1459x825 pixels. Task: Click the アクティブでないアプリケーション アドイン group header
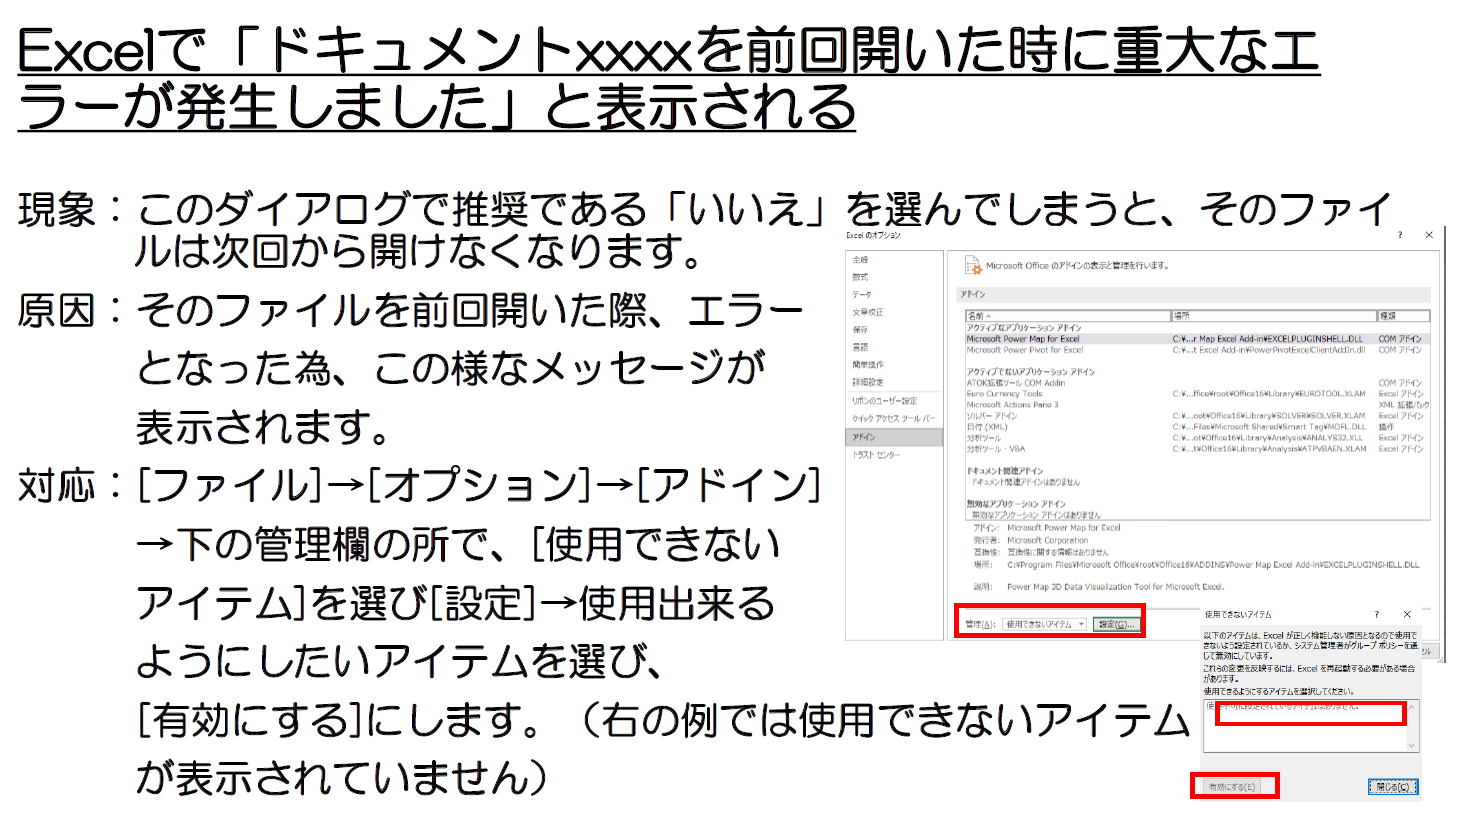pyautogui.click(x=1030, y=372)
